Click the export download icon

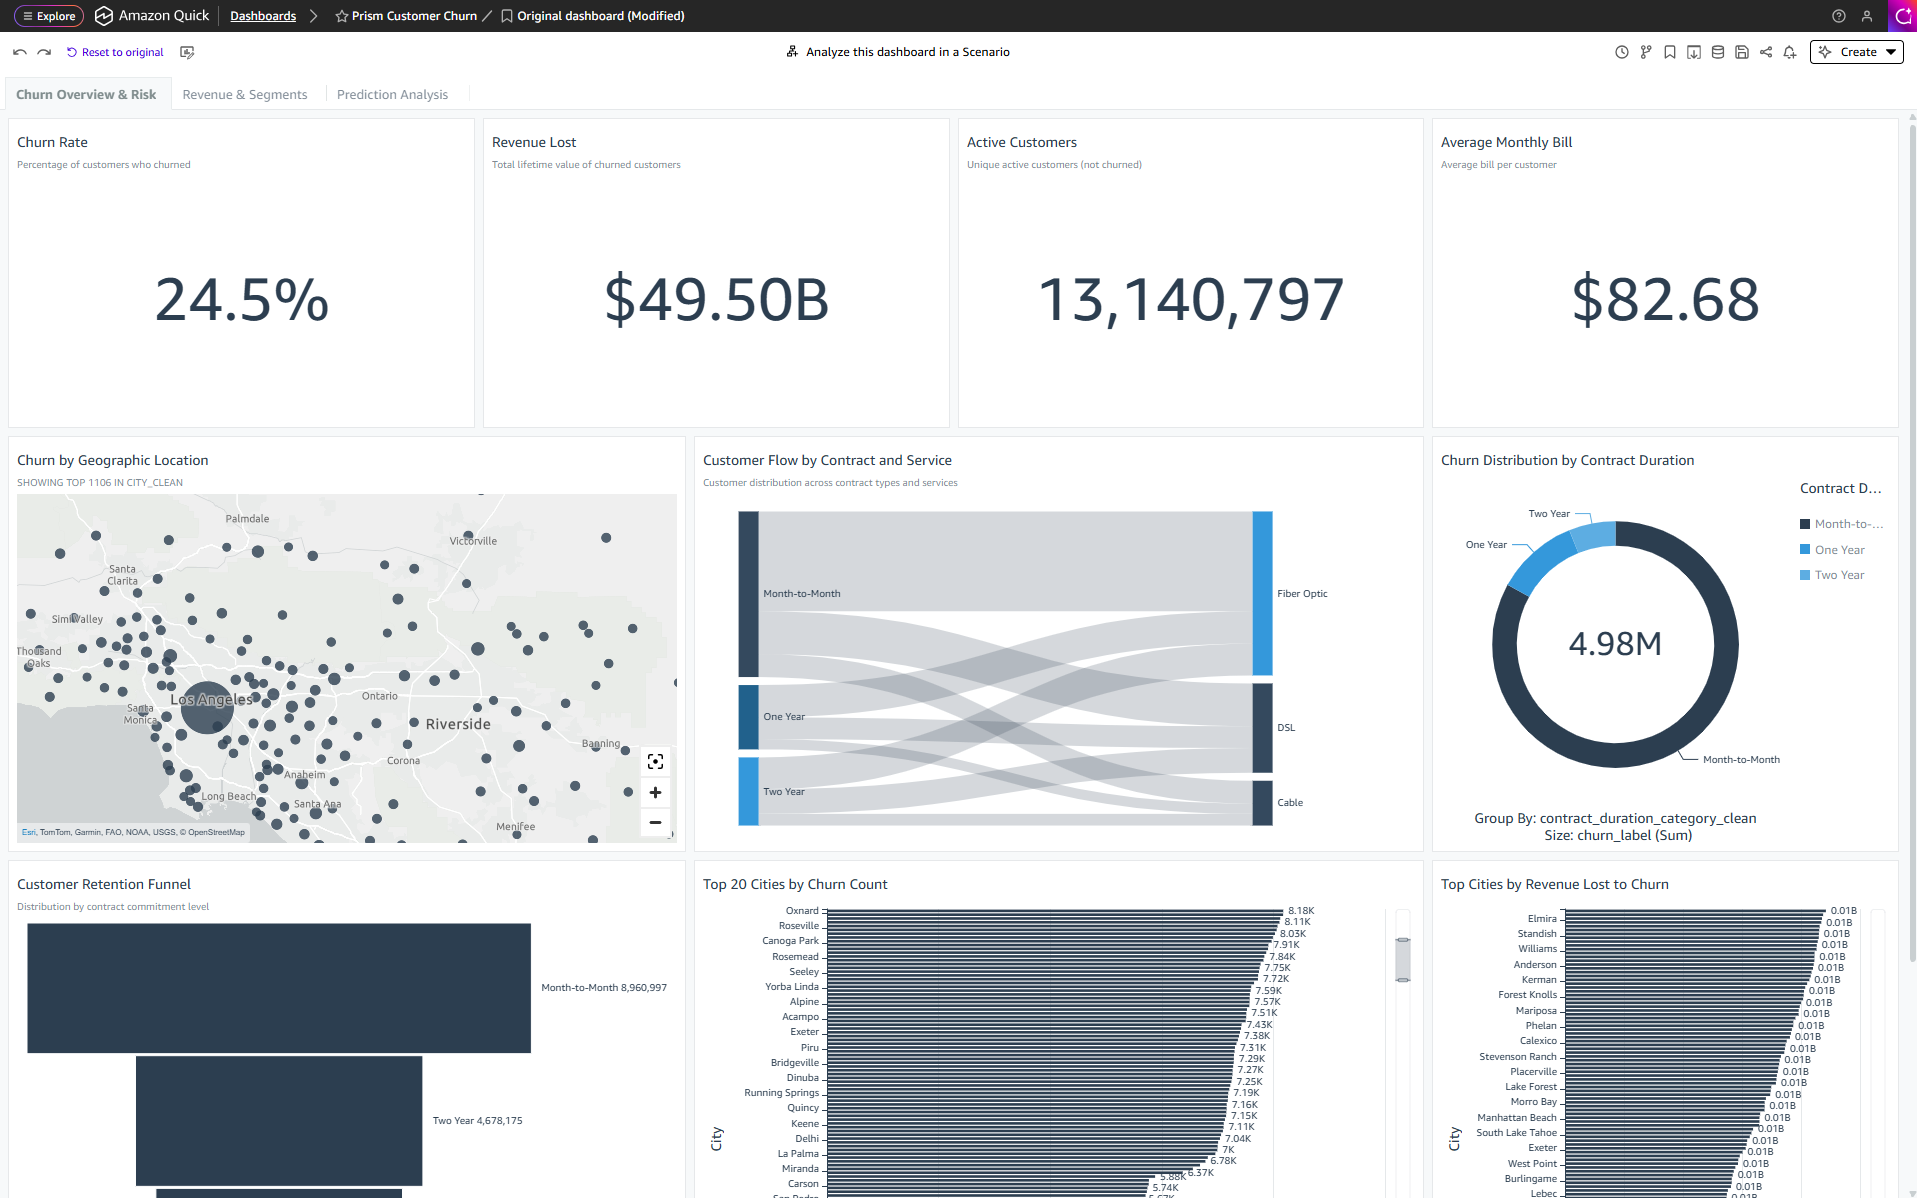(1694, 52)
